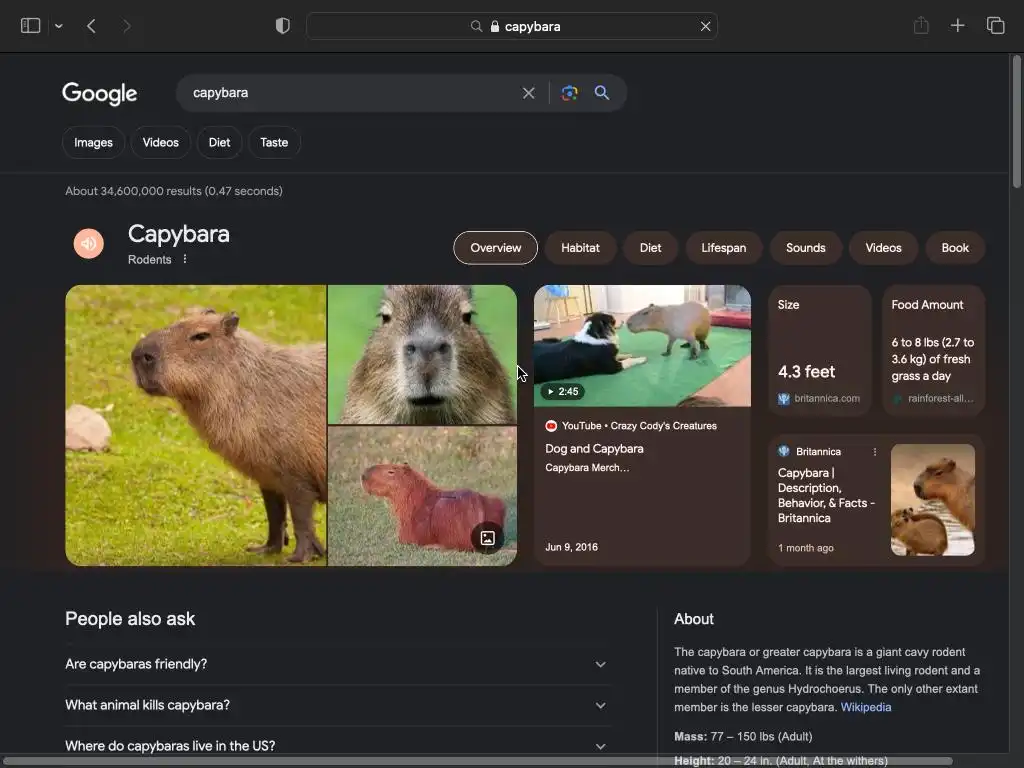The width and height of the screenshot is (1024, 768).
Task: Clear the Google search query
Action: pyautogui.click(x=528, y=93)
